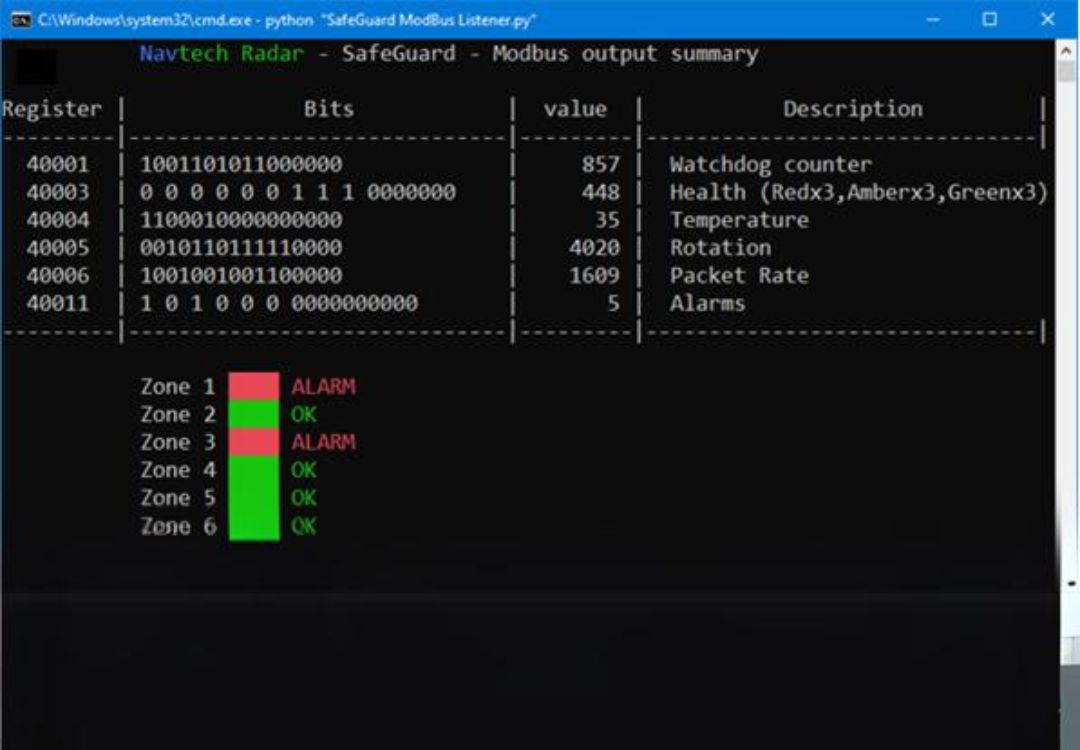The width and height of the screenshot is (1080, 750).
Task: Click the Alarms value 5
Action: [613, 303]
